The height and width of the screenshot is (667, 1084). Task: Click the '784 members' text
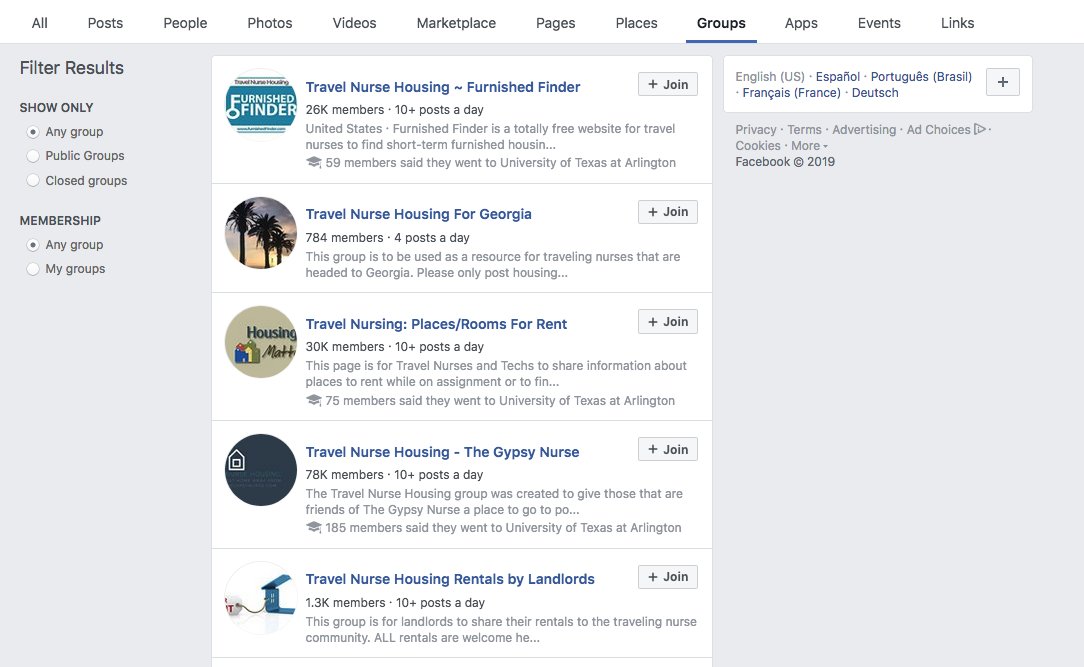click(x=344, y=238)
